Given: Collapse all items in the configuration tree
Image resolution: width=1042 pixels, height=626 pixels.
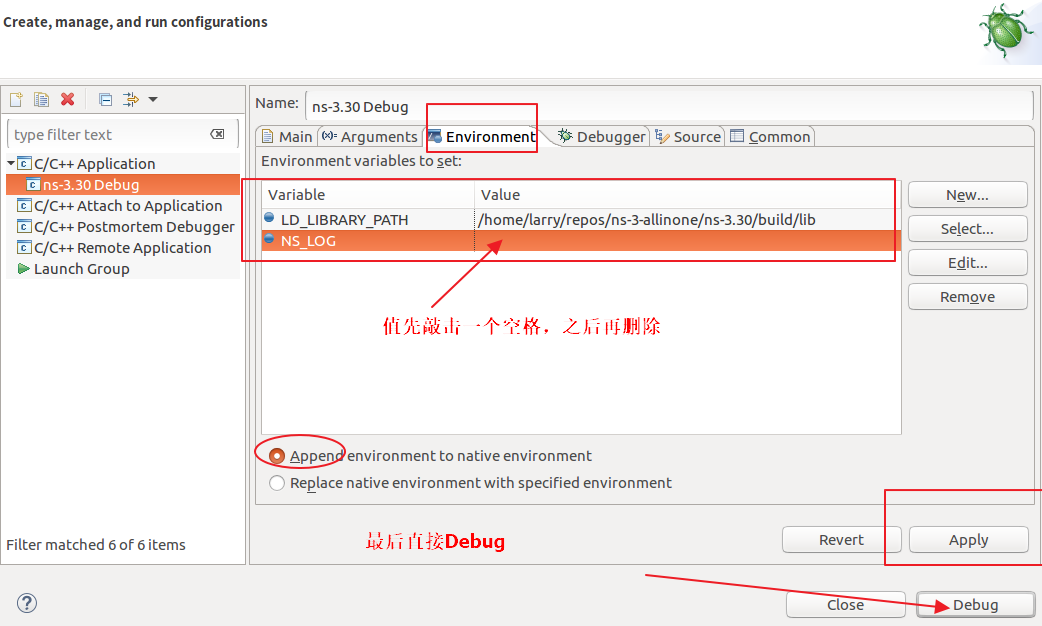Looking at the screenshot, I should click(105, 99).
